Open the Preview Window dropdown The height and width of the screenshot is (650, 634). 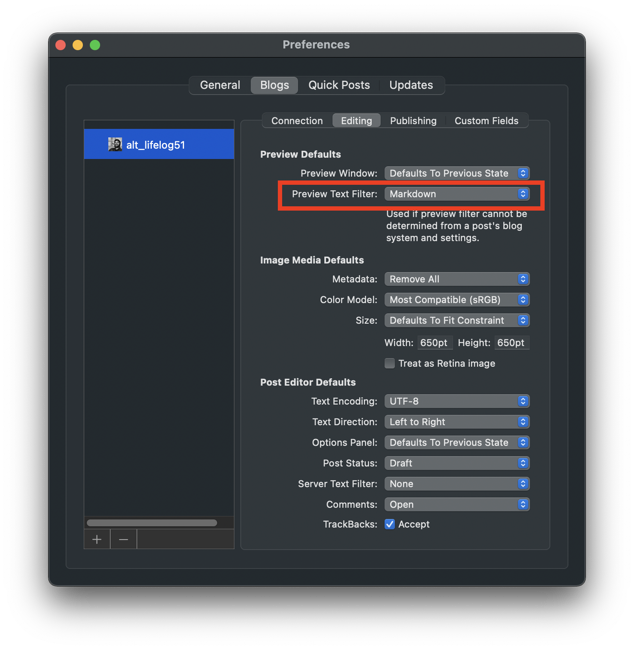[x=457, y=173]
